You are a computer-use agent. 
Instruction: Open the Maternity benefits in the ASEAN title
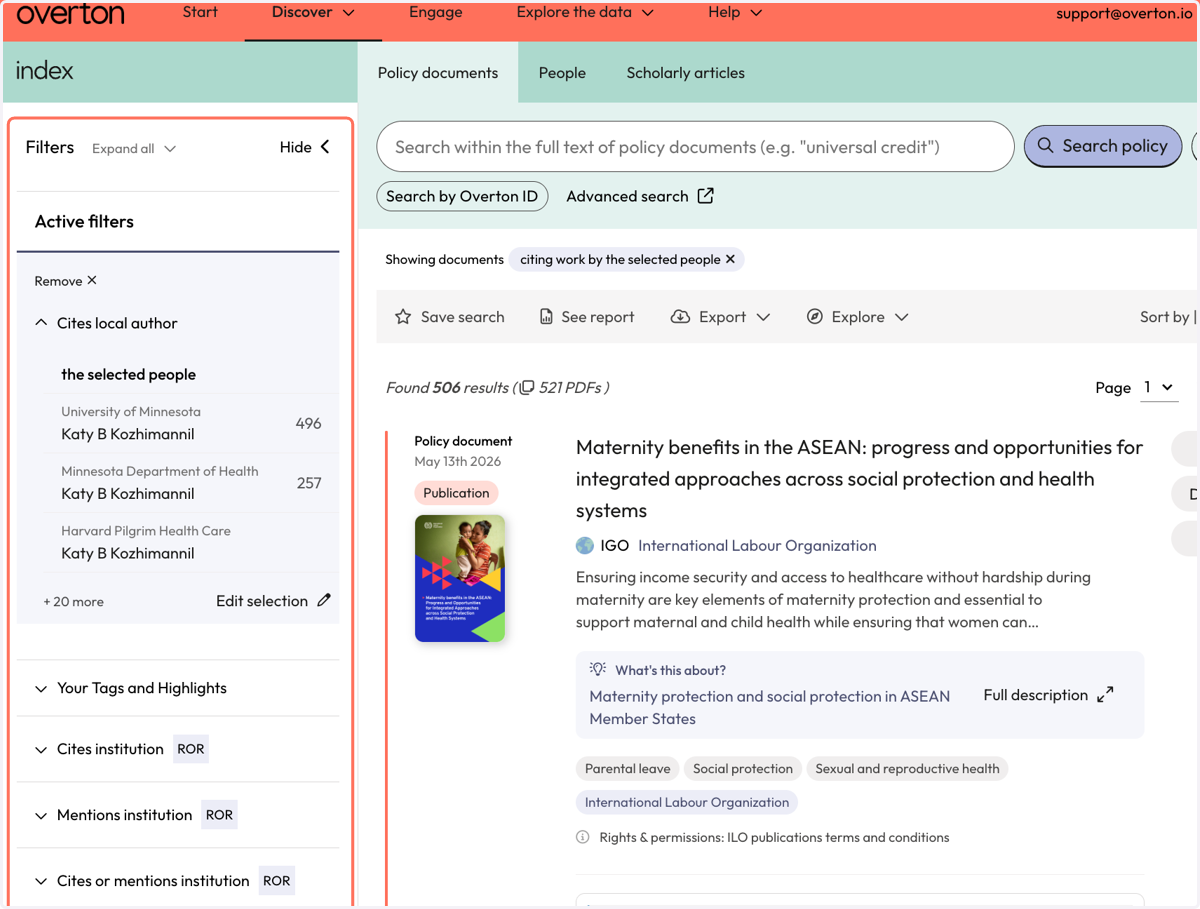click(x=859, y=479)
